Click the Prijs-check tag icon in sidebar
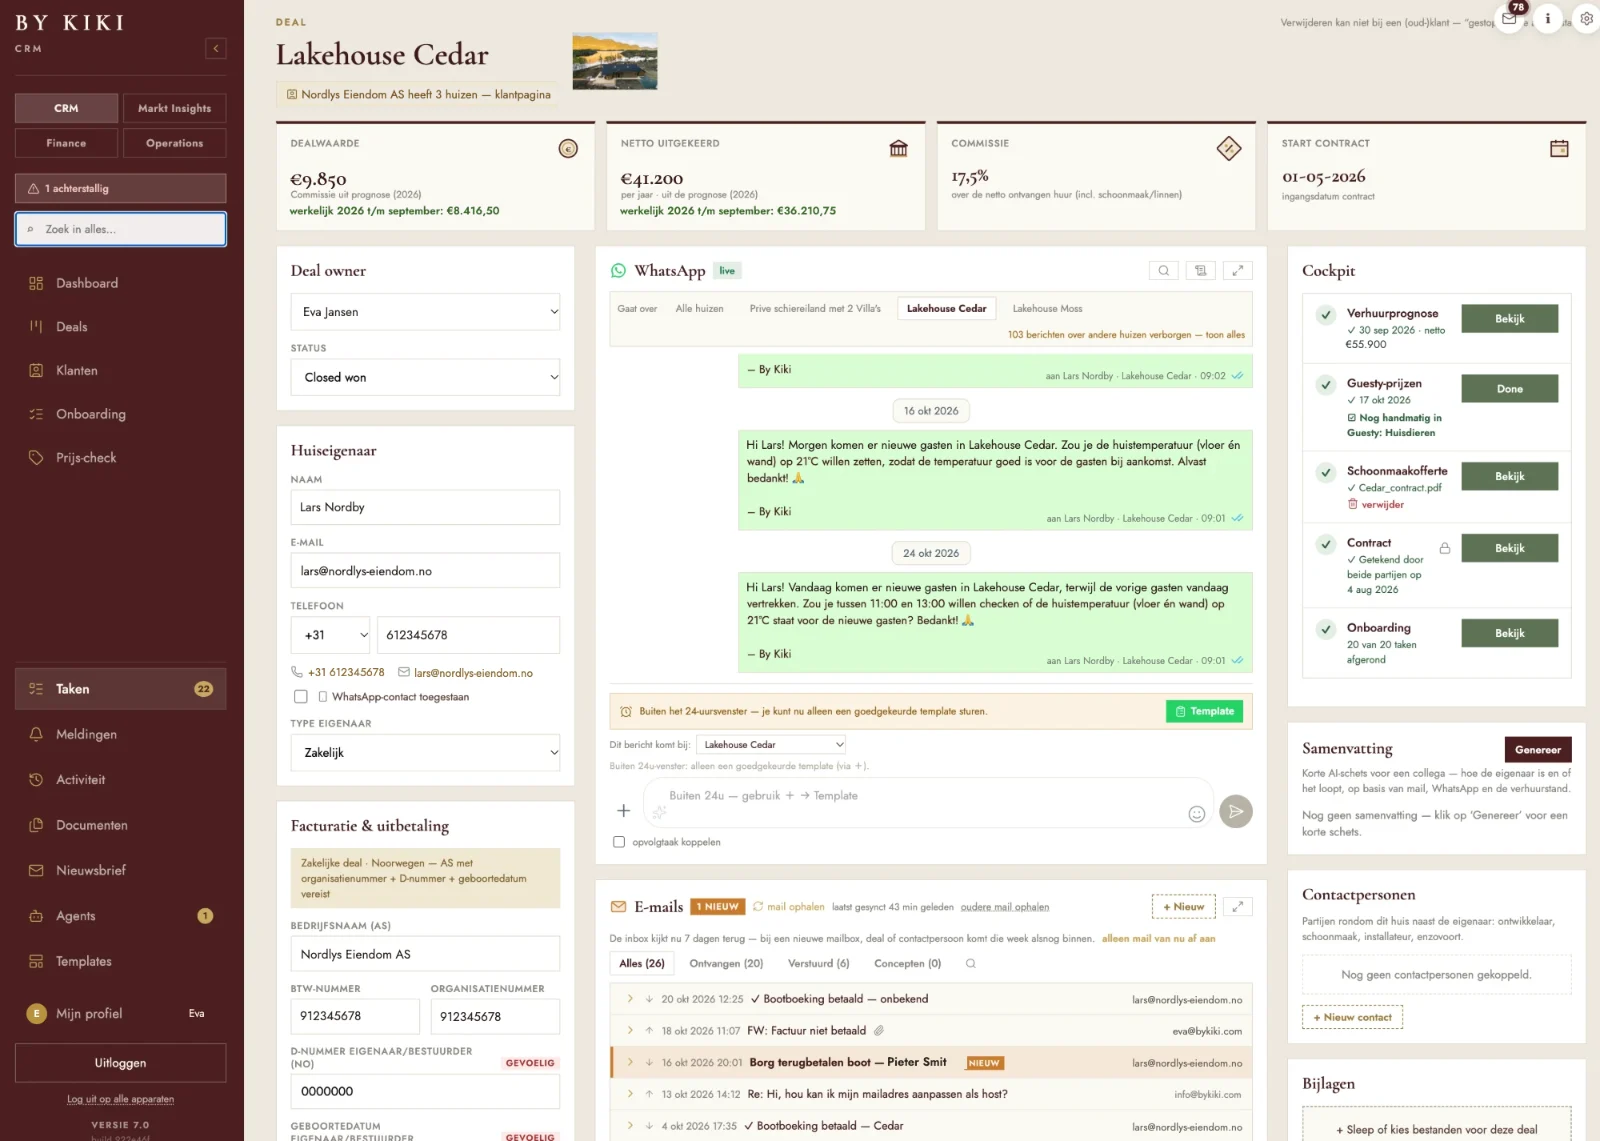Image resolution: width=1600 pixels, height=1141 pixels. coord(36,458)
